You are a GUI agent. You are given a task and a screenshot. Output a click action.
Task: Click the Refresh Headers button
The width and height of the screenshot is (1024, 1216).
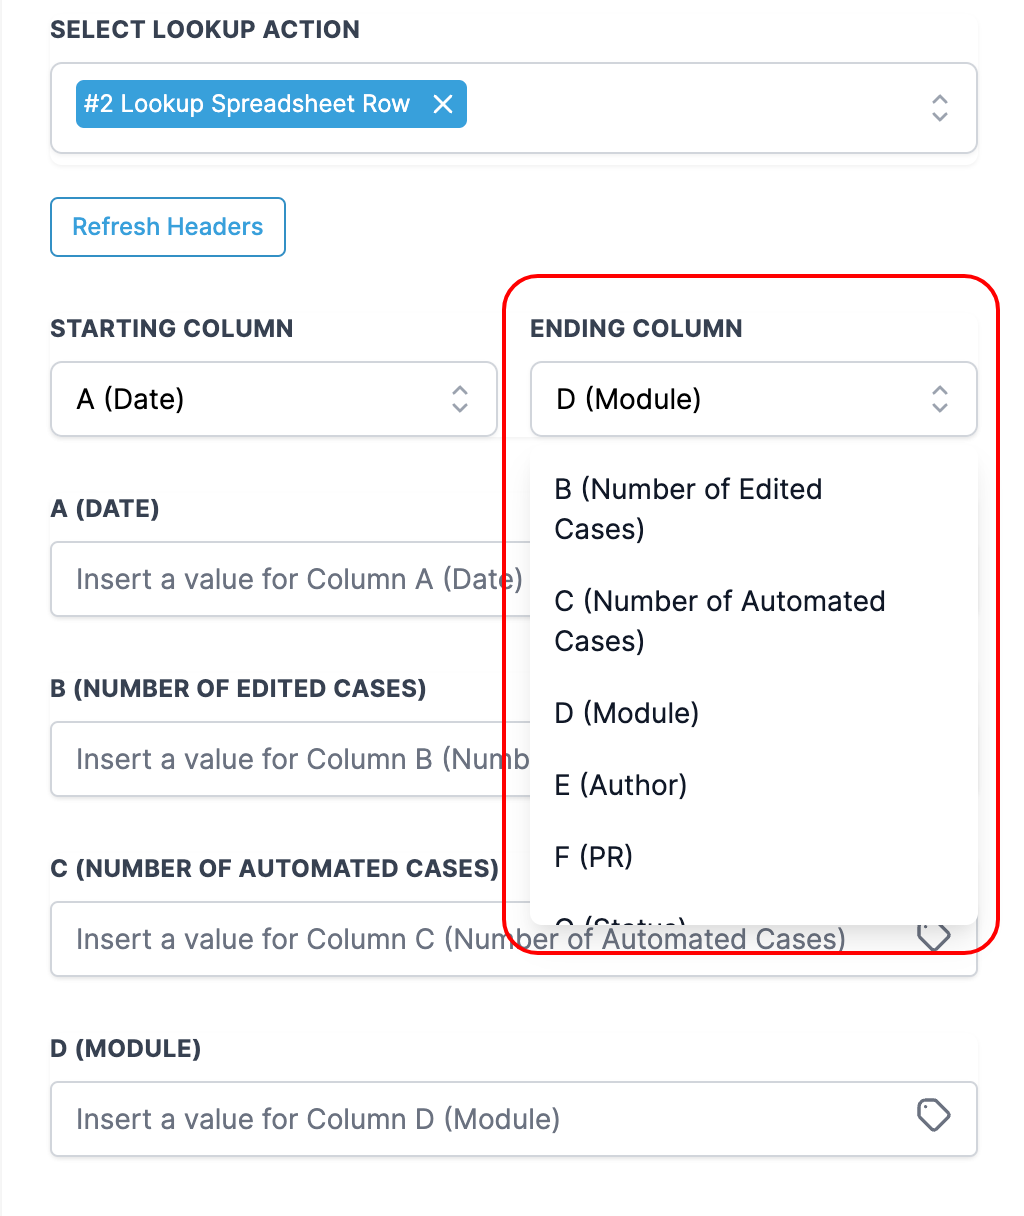(x=168, y=227)
